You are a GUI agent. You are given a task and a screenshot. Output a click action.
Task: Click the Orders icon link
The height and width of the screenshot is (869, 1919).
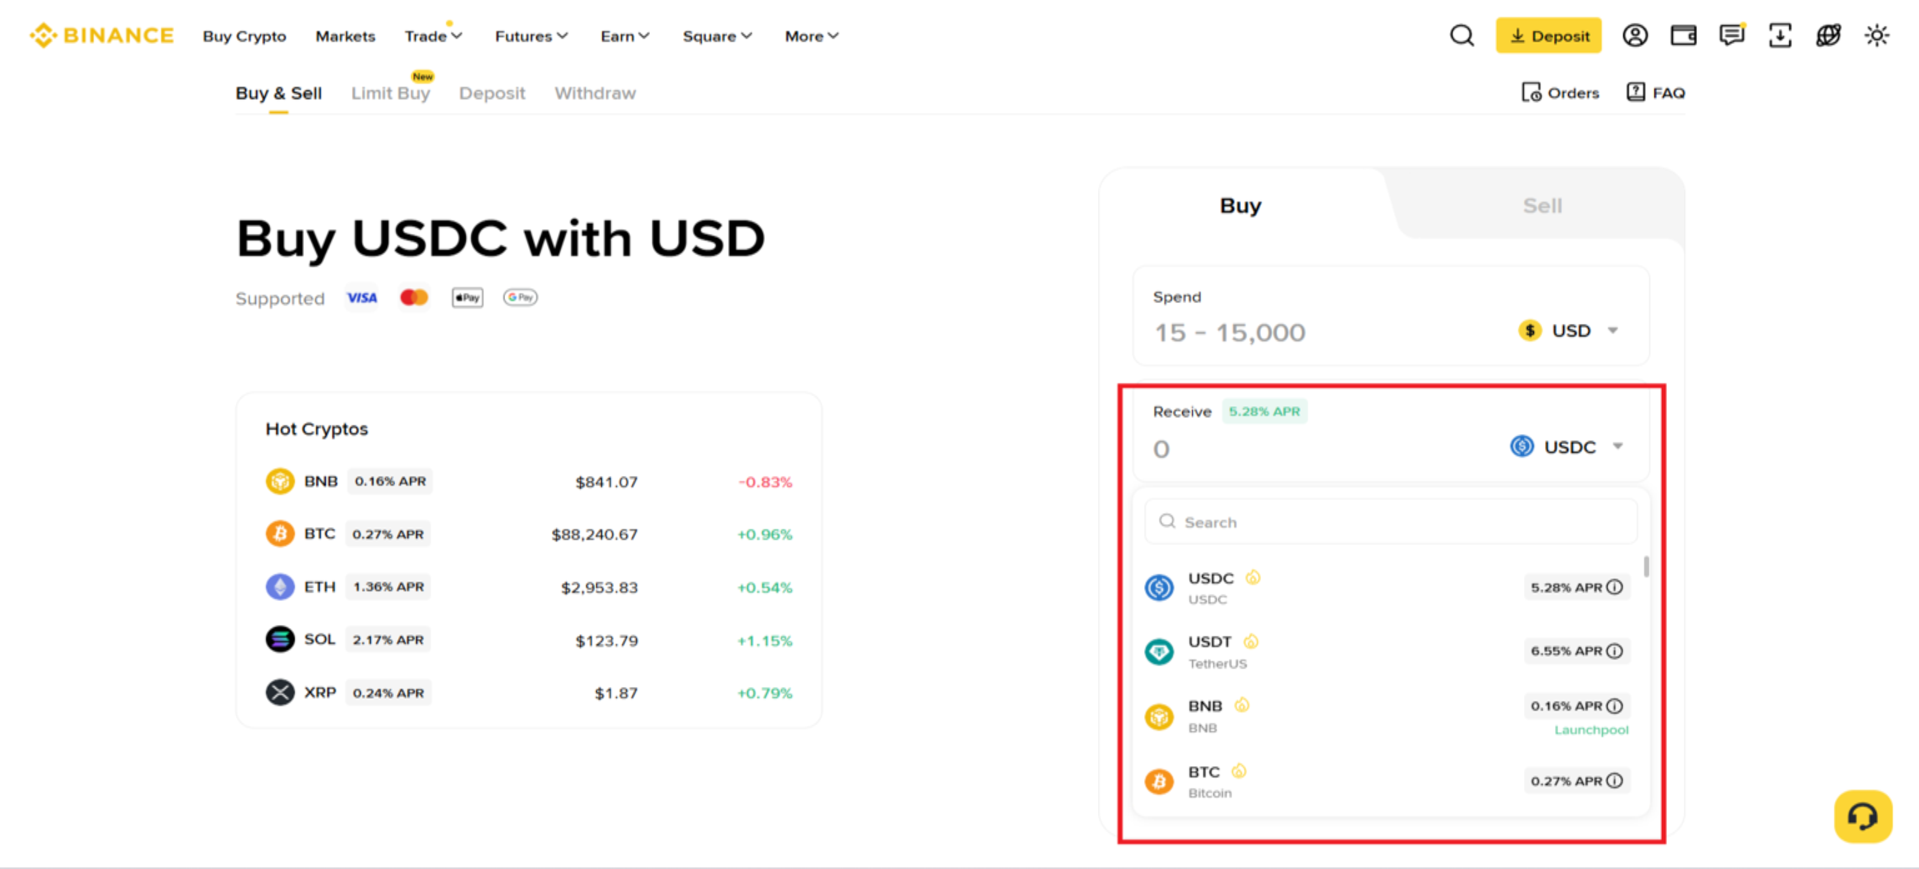tap(1560, 93)
